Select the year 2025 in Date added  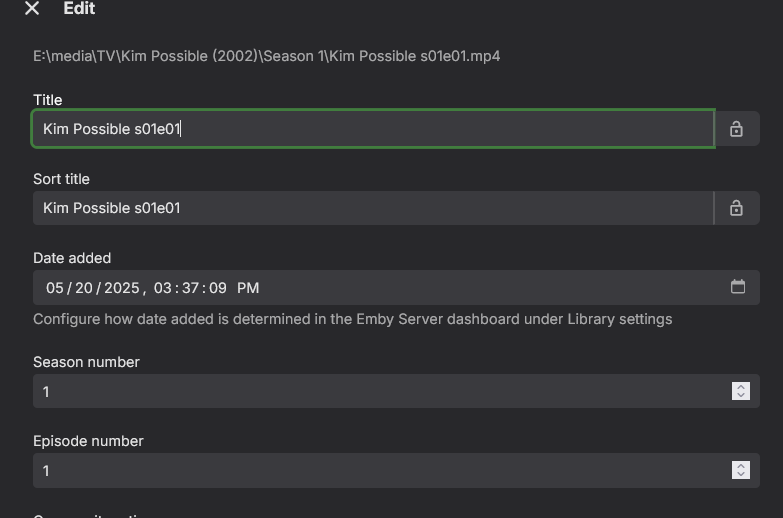(x=121, y=288)
